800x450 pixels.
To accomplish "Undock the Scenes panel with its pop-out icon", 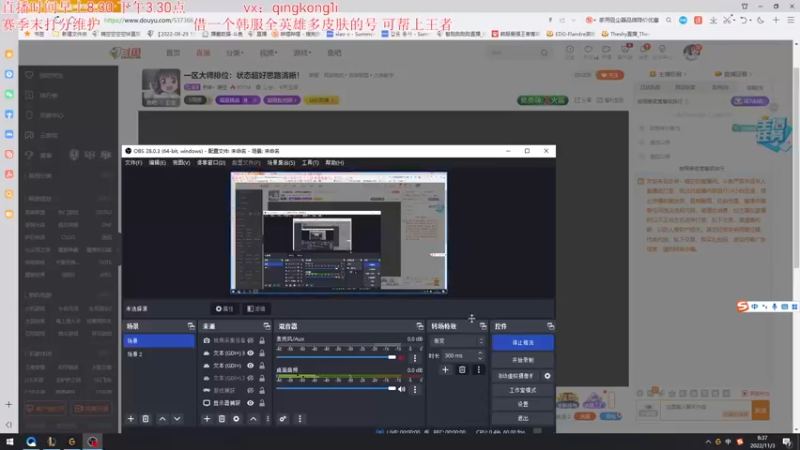I will (191, 326).
